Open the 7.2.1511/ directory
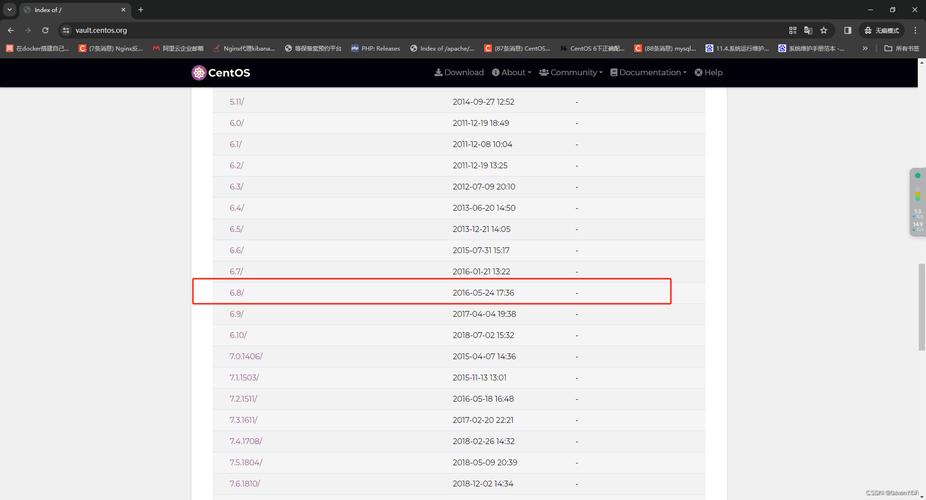Screen dimensions: 926x500 (x=243, y=399)
